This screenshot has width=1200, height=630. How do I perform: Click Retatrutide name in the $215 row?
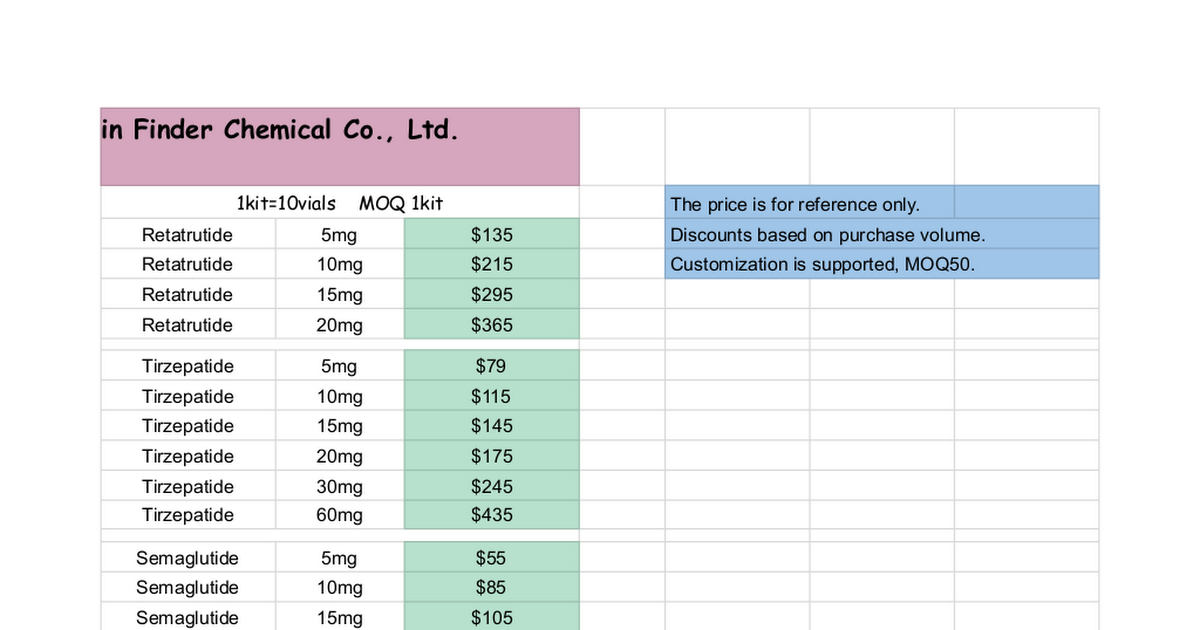point(187,264)
